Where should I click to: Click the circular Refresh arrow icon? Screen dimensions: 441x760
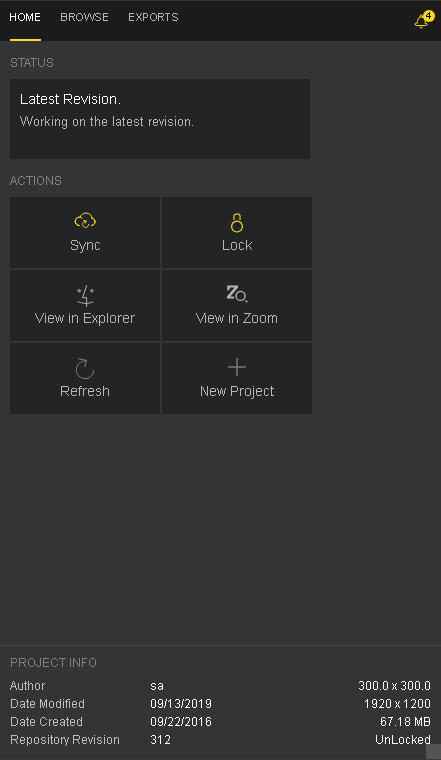[x=85, y=368]
